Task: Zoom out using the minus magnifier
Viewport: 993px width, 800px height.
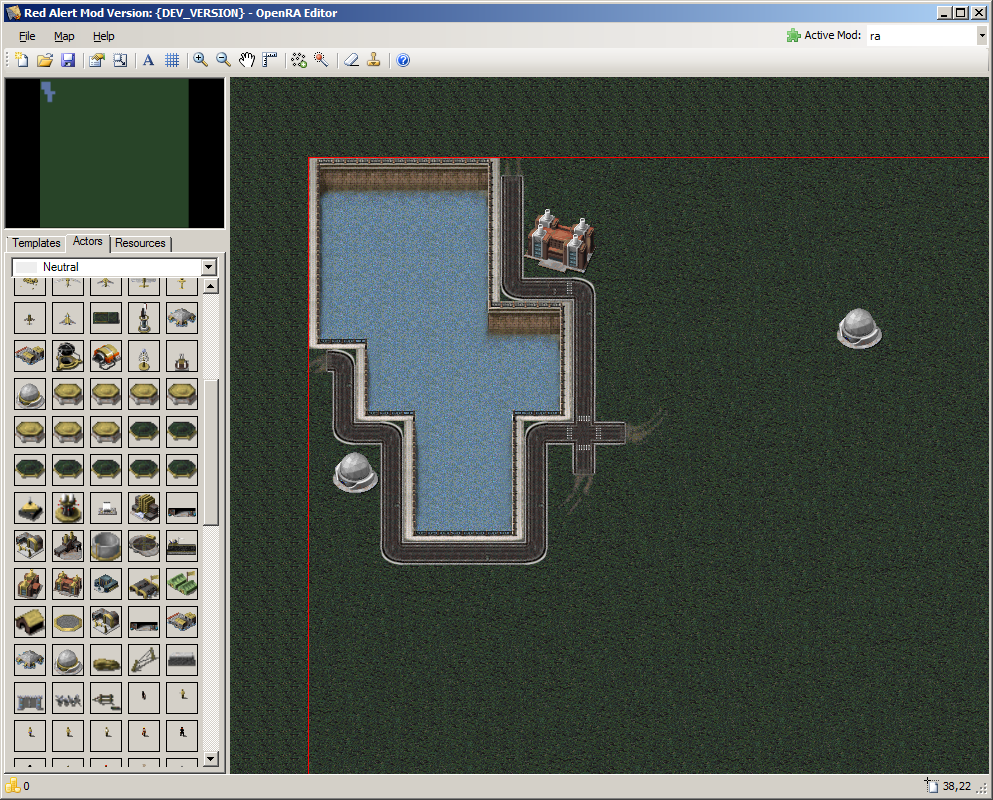Action: point(223,60)
